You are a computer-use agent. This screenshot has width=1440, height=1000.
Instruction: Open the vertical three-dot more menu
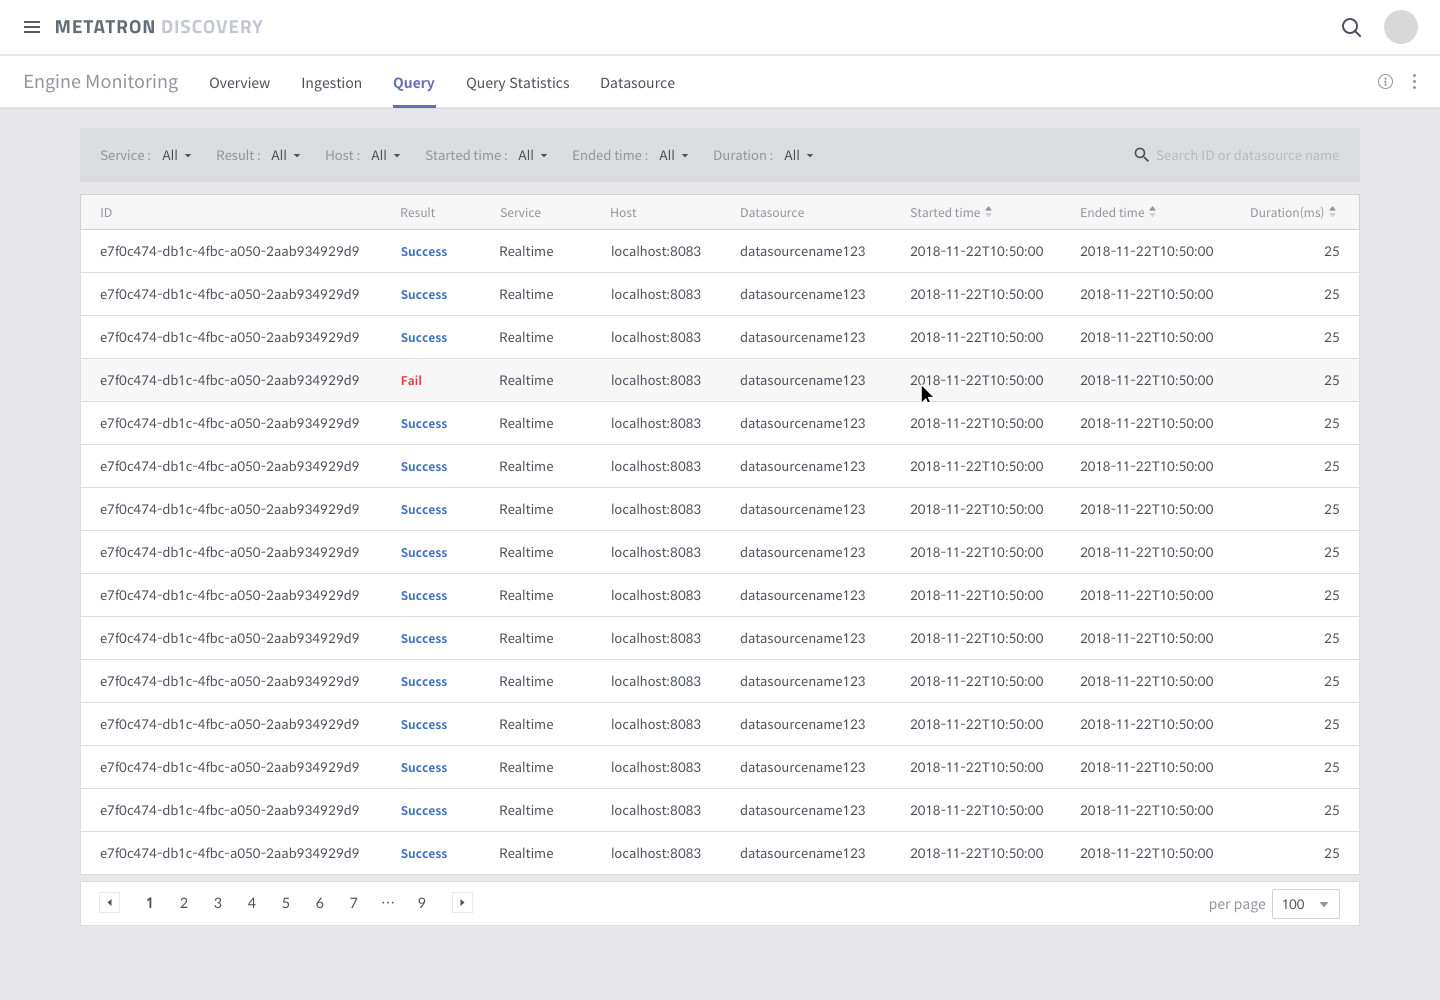pyautogui.click(x=1414, y=82)
